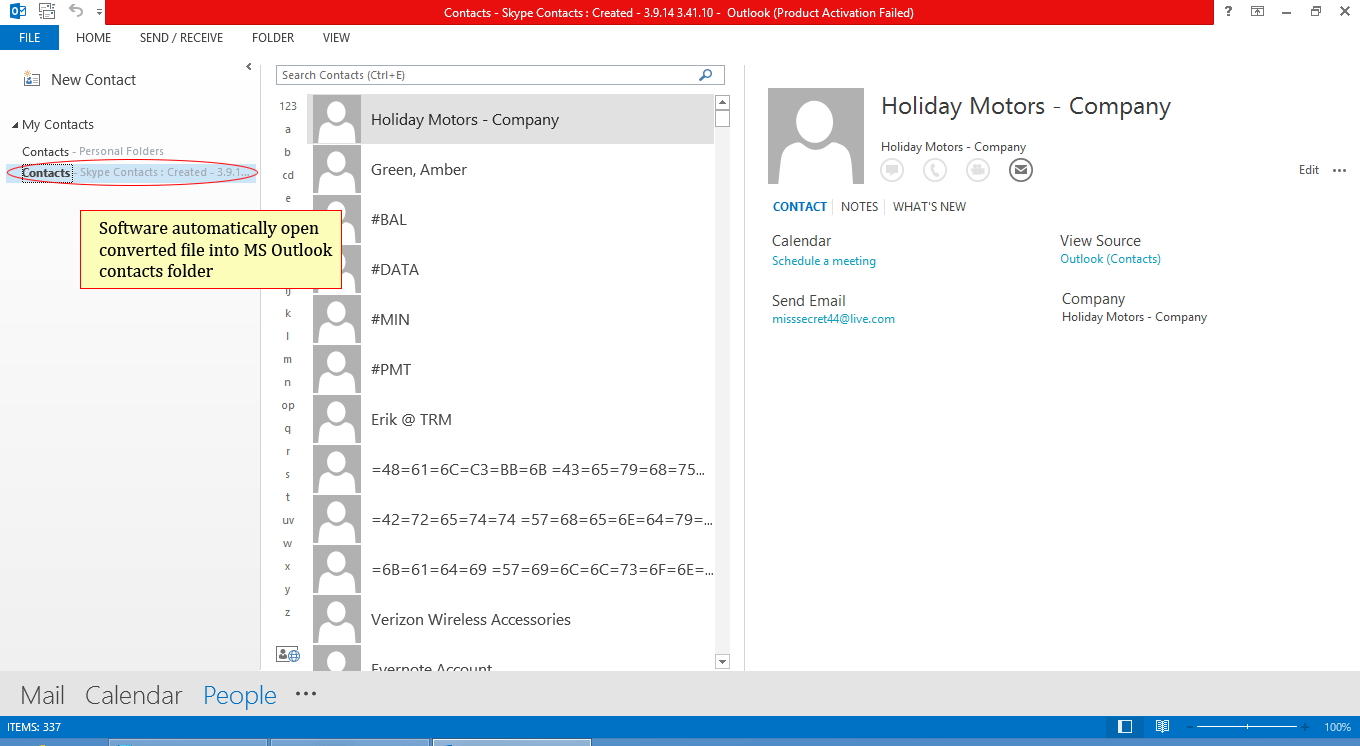Click Erik @ TRM avatar thumbnail

337,419
